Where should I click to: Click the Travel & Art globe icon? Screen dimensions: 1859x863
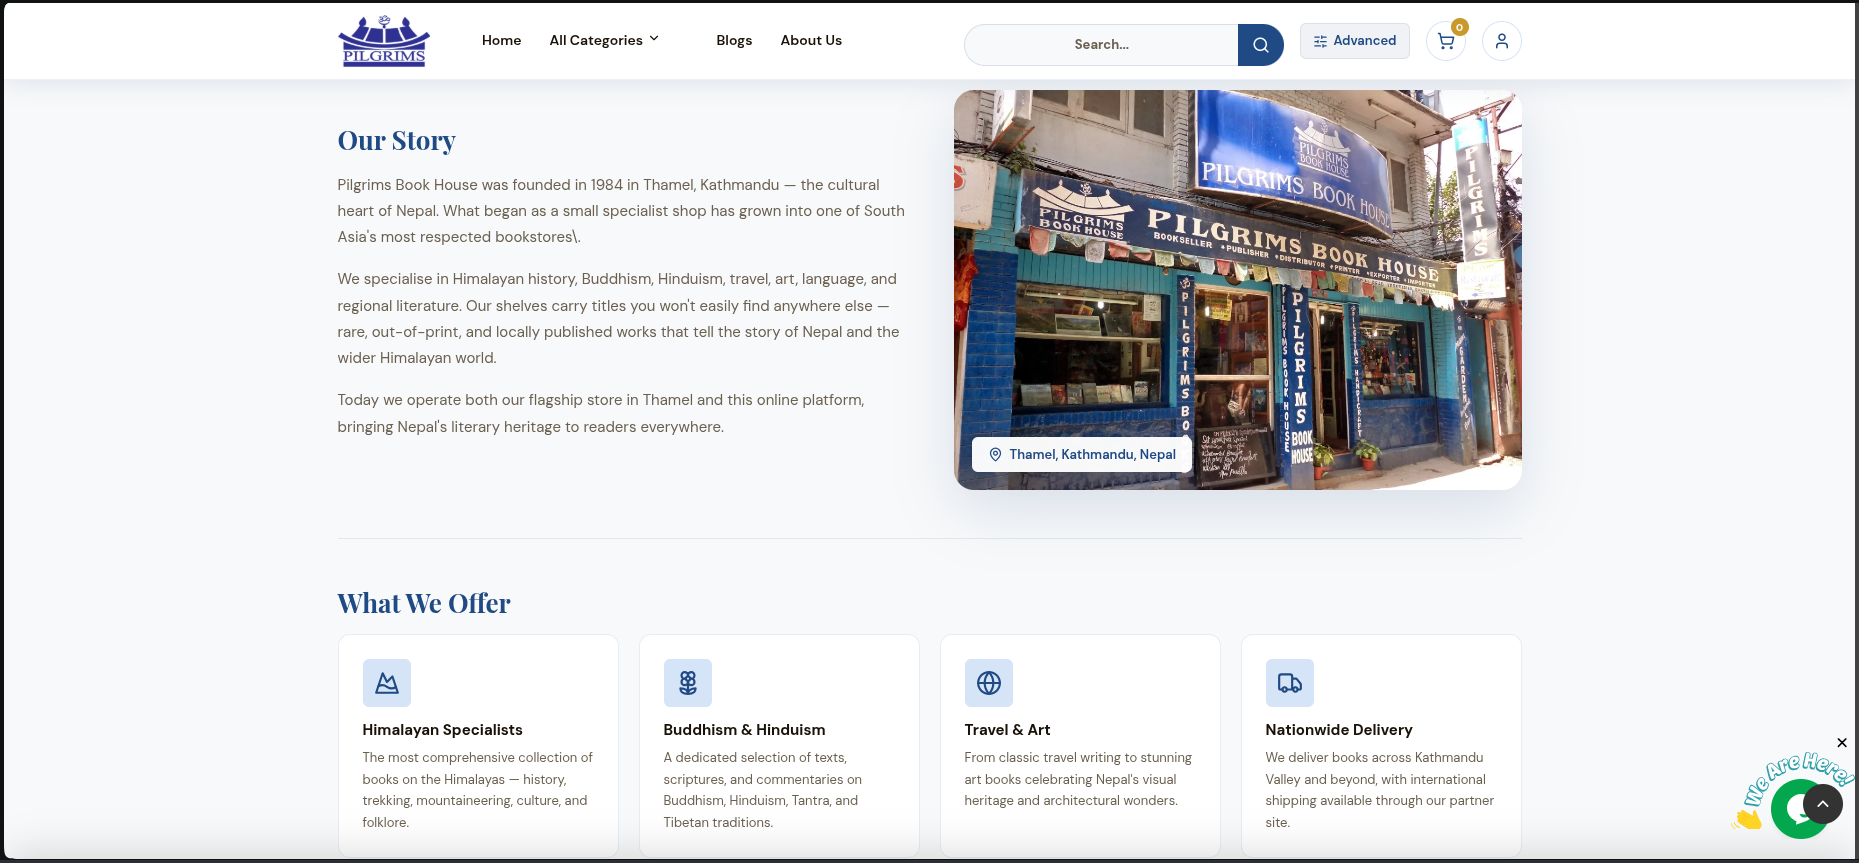[x=989, y=683]
